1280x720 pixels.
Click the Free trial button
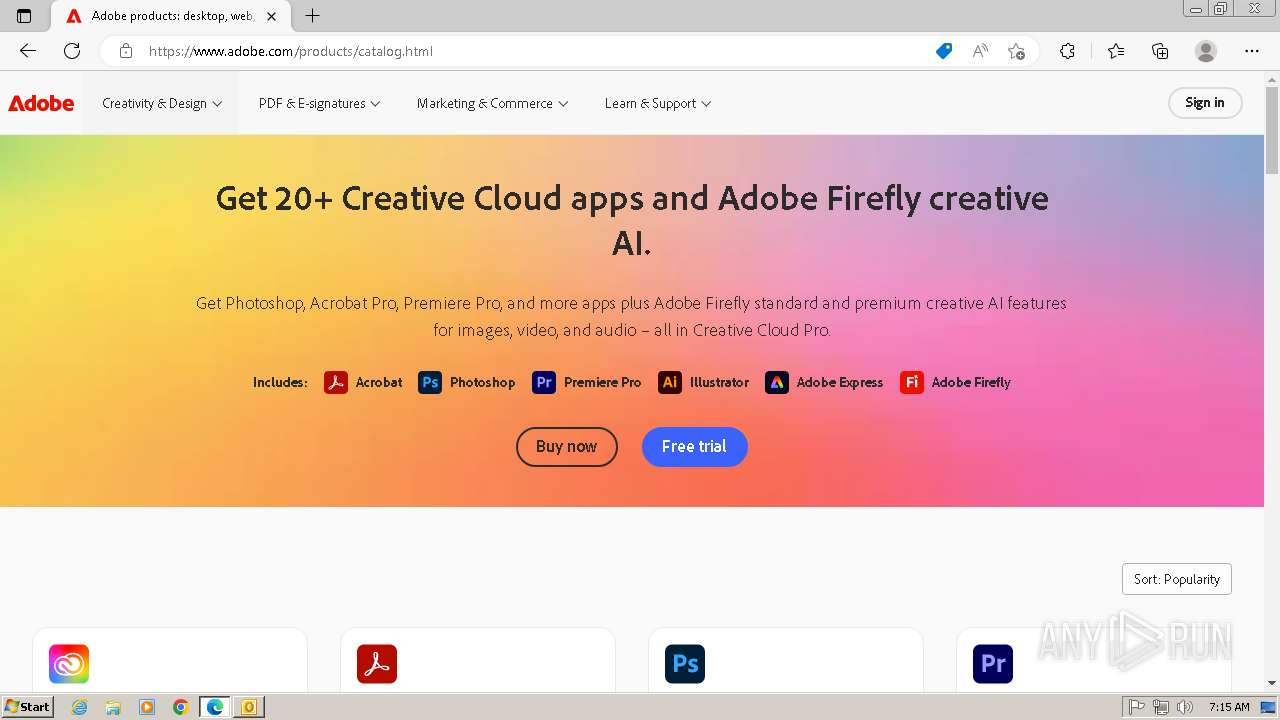point(695,446)
